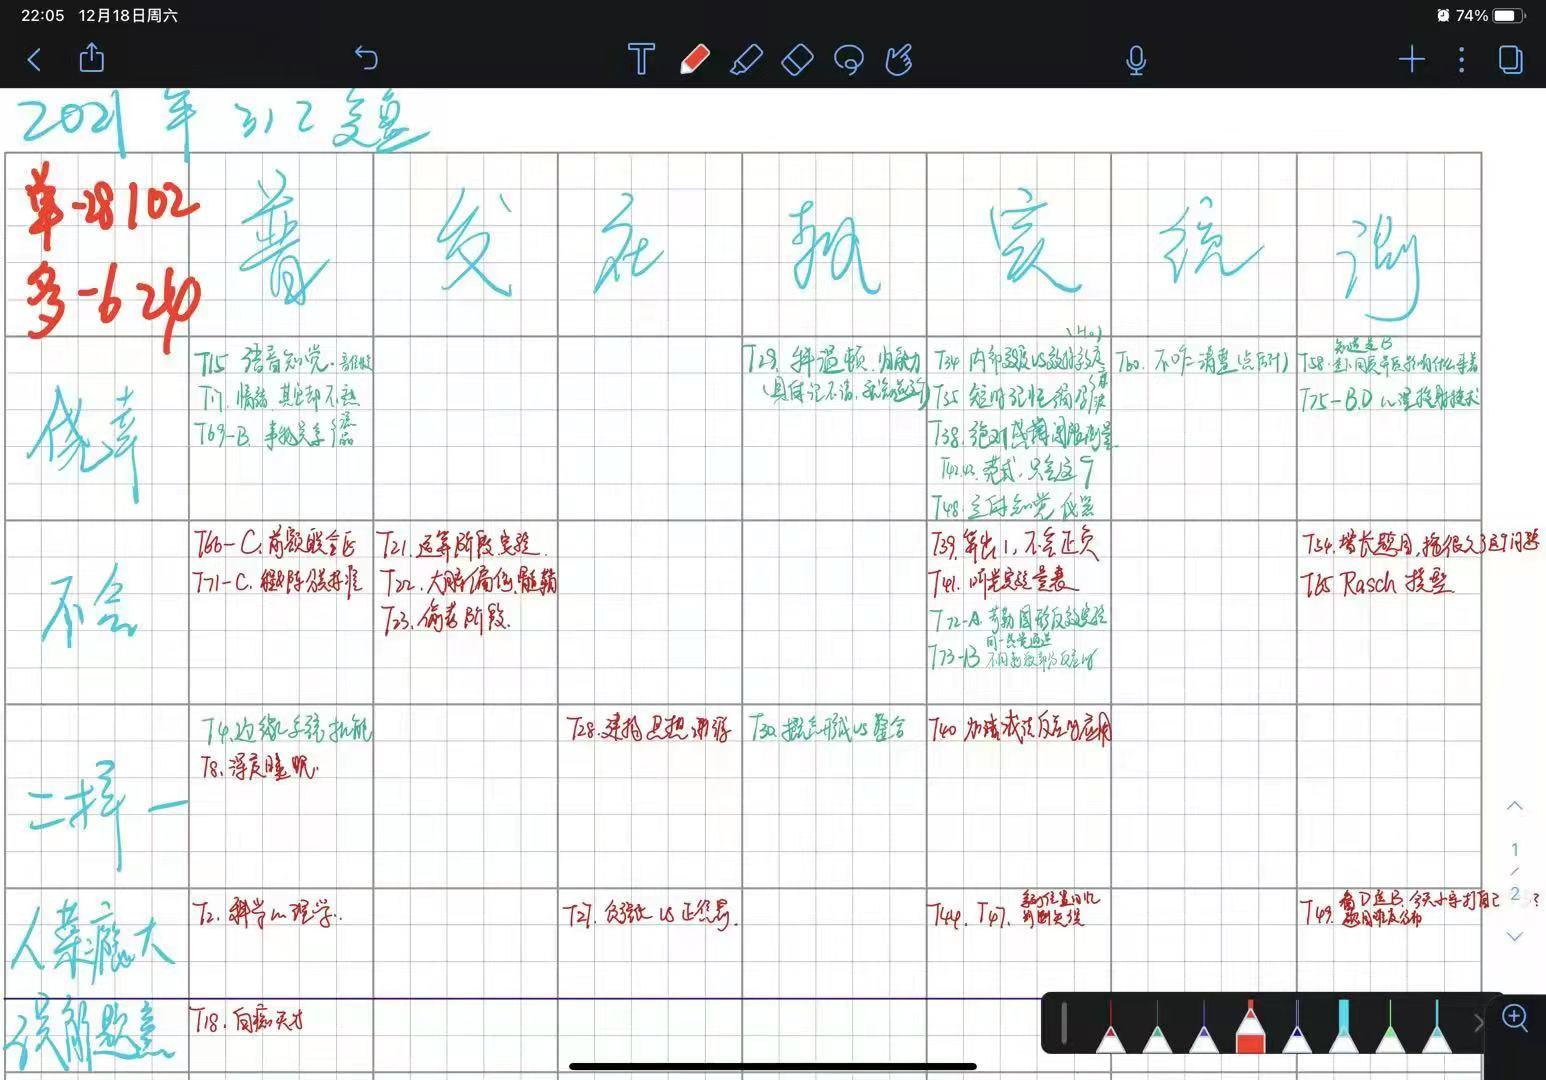Go to the previous page with up chevron

(1515, 806)
